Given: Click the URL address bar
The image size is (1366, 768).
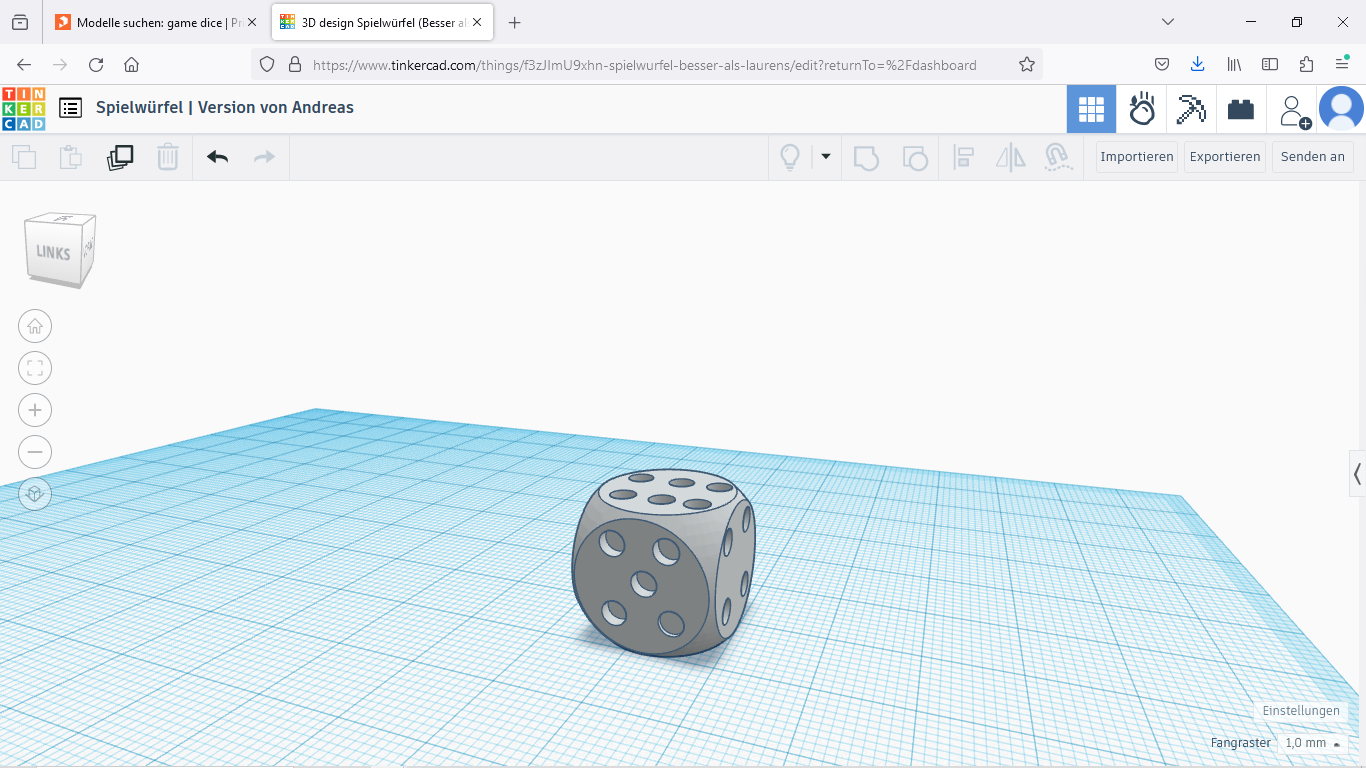Looking at the screenshot, I should tap(645, 65).
